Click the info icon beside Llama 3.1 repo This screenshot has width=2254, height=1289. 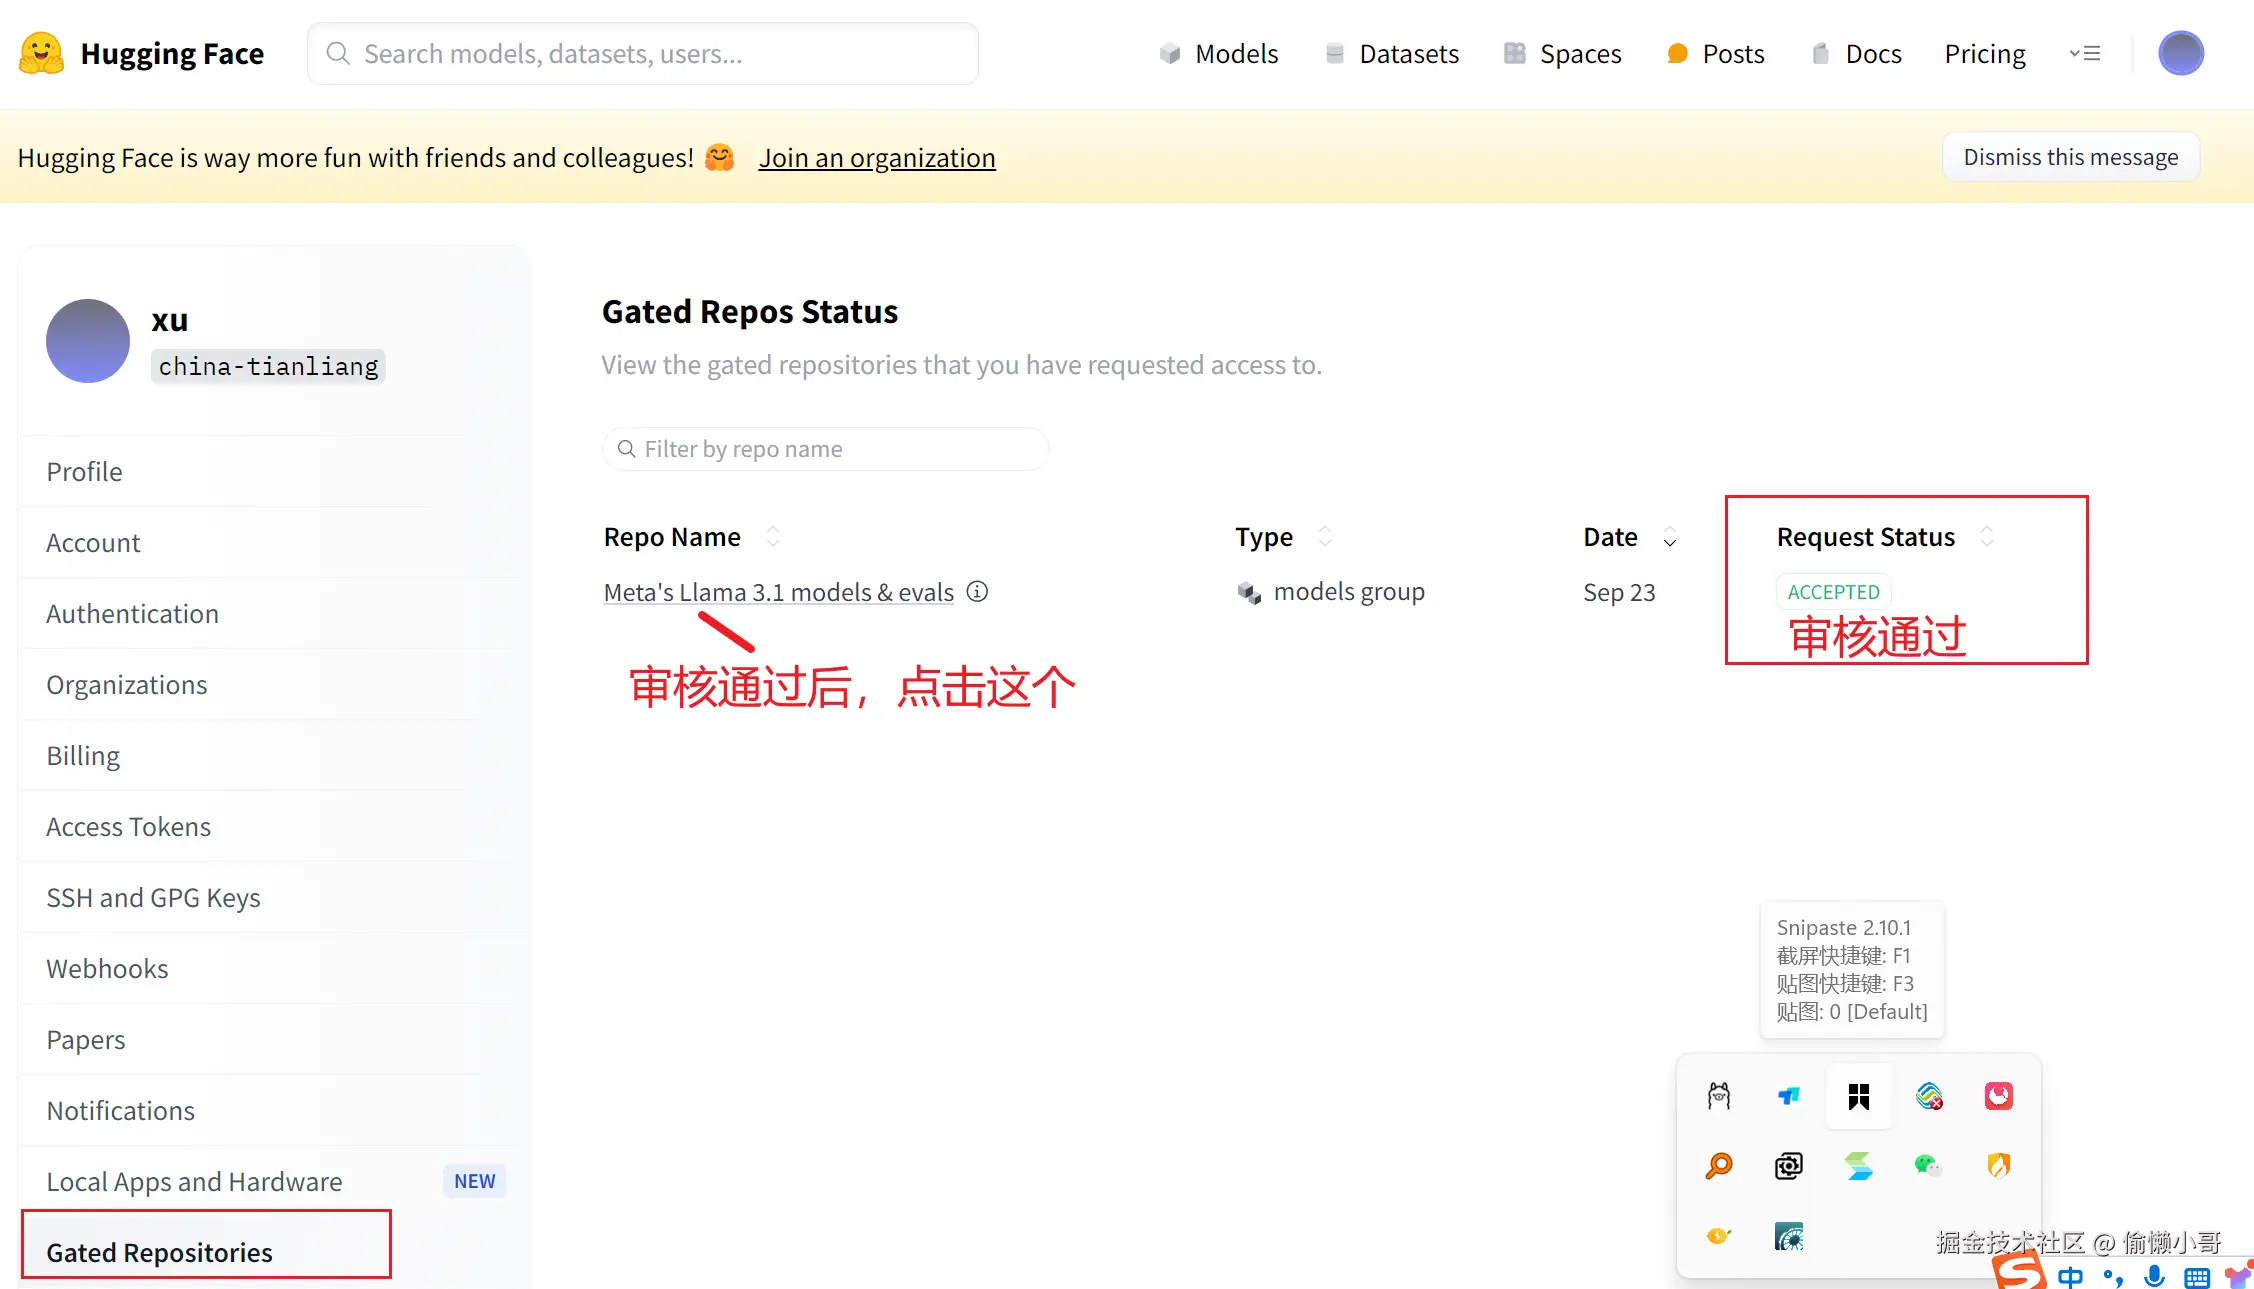click(x=977, y=592)
